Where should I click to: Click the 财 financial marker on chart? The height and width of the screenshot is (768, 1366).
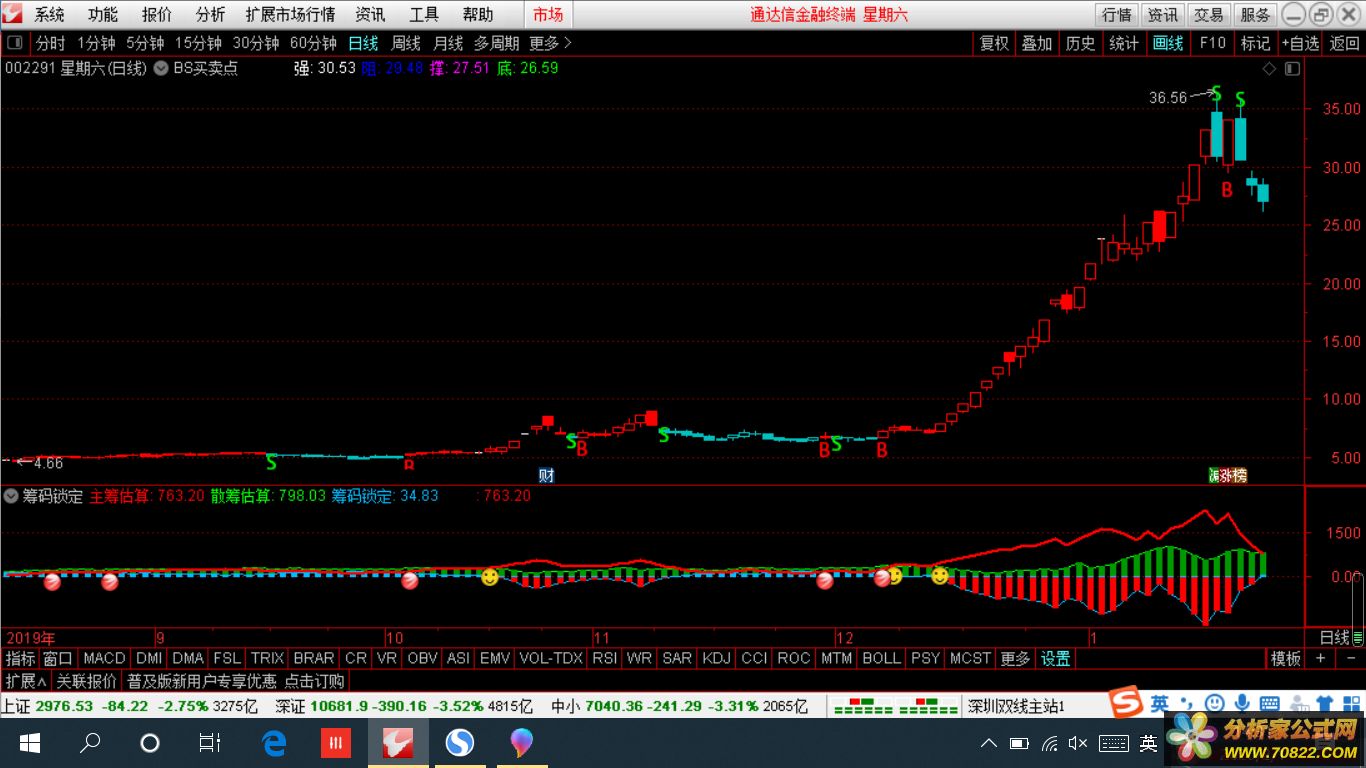(x=546, y=475)
